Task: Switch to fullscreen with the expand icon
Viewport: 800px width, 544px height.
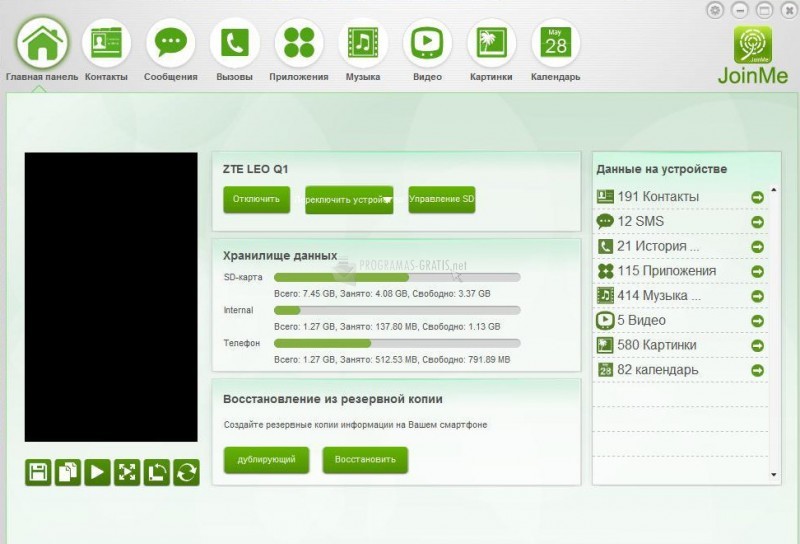Action: [127, 472]
